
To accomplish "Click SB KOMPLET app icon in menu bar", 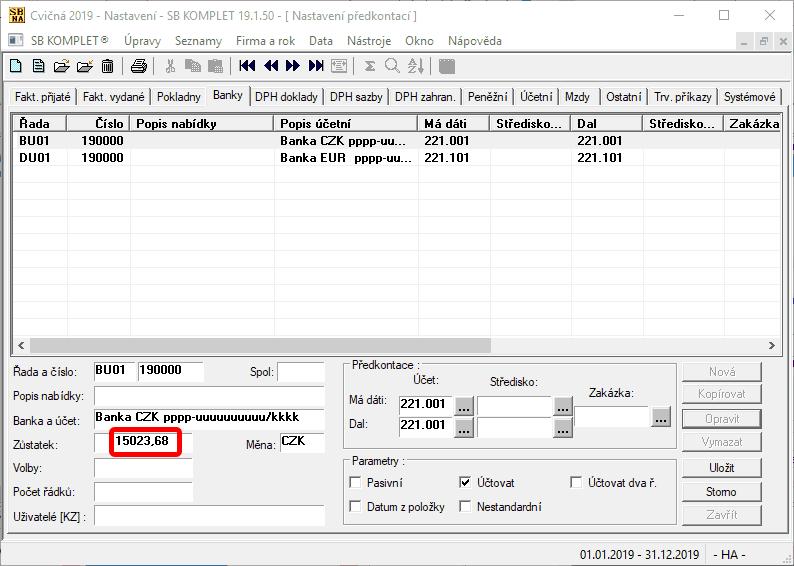I will (x=16, y=40).
